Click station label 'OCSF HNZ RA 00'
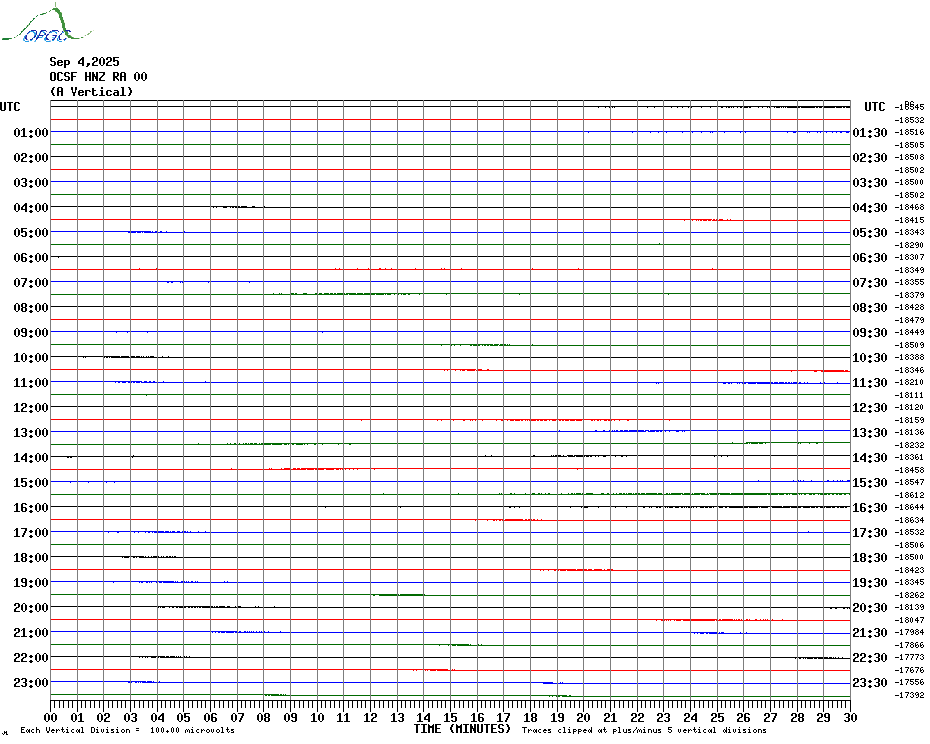The width and height of the screenshot is (930, 744). coord(98,77)
